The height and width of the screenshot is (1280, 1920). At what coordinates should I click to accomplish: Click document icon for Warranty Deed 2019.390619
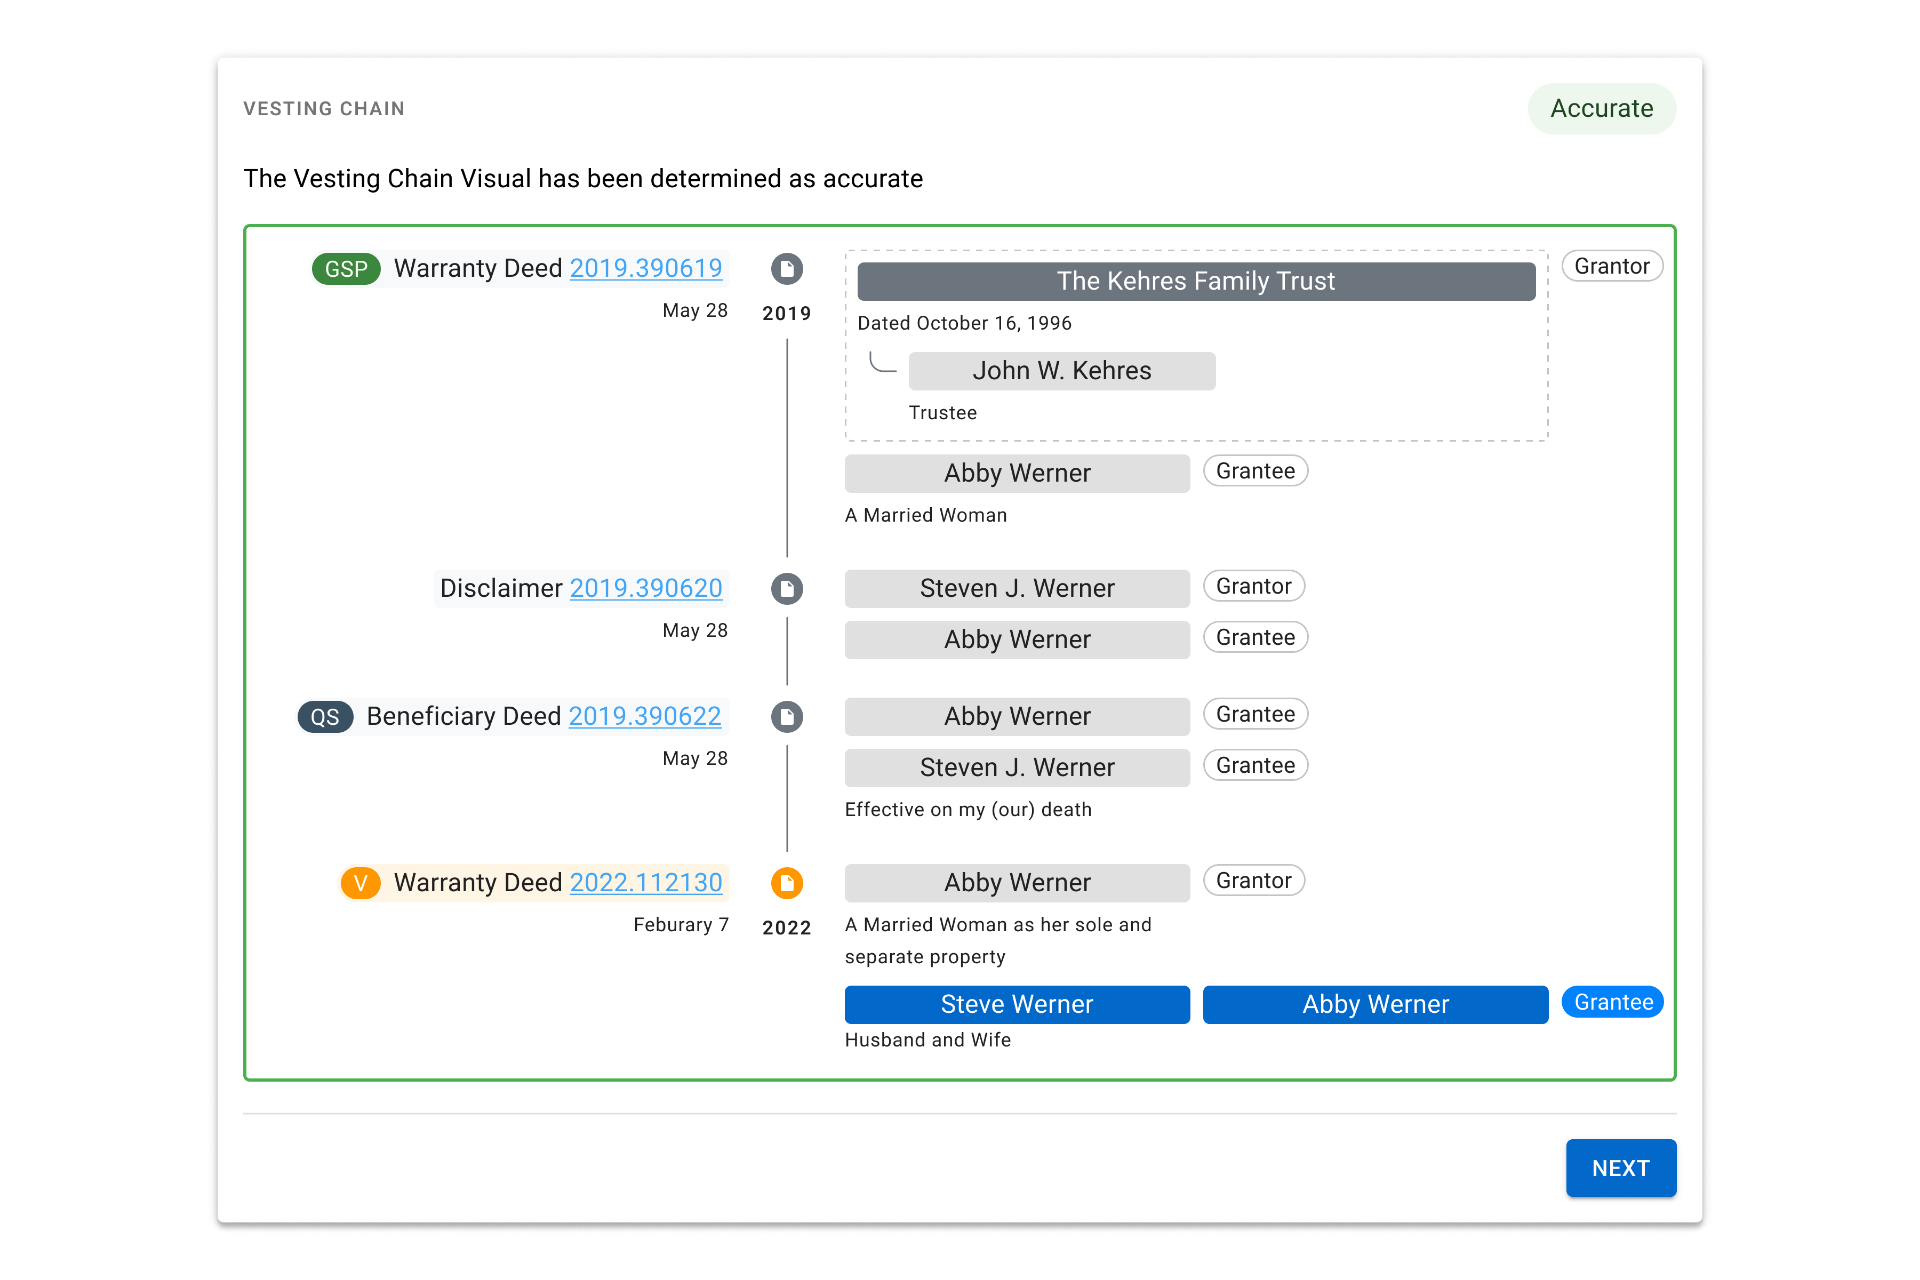(787, 269)
